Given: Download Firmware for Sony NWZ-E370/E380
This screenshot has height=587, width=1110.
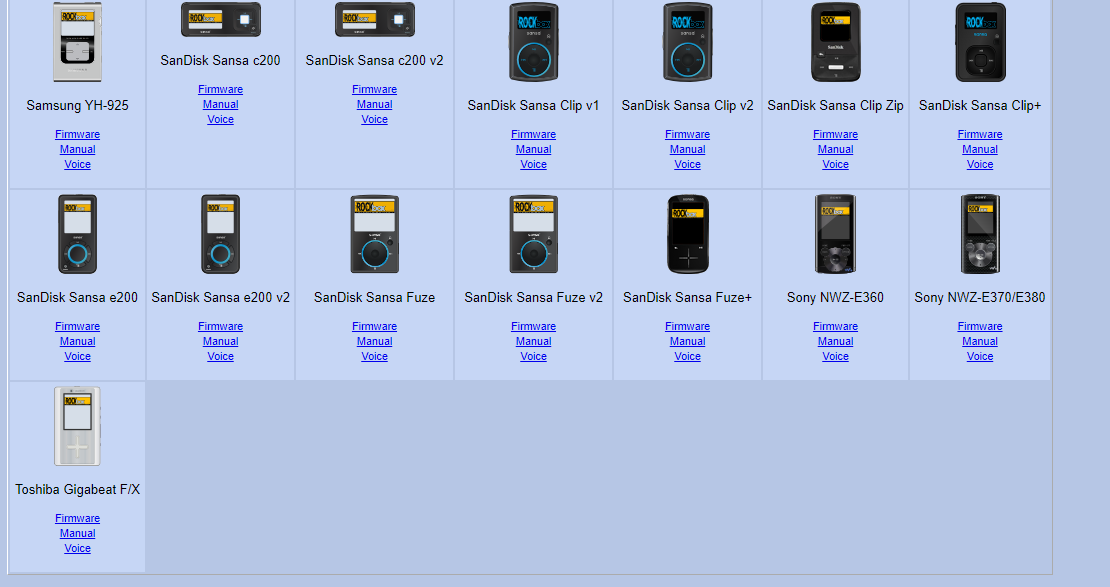Looking at the screenshot, I should [980, 326].
